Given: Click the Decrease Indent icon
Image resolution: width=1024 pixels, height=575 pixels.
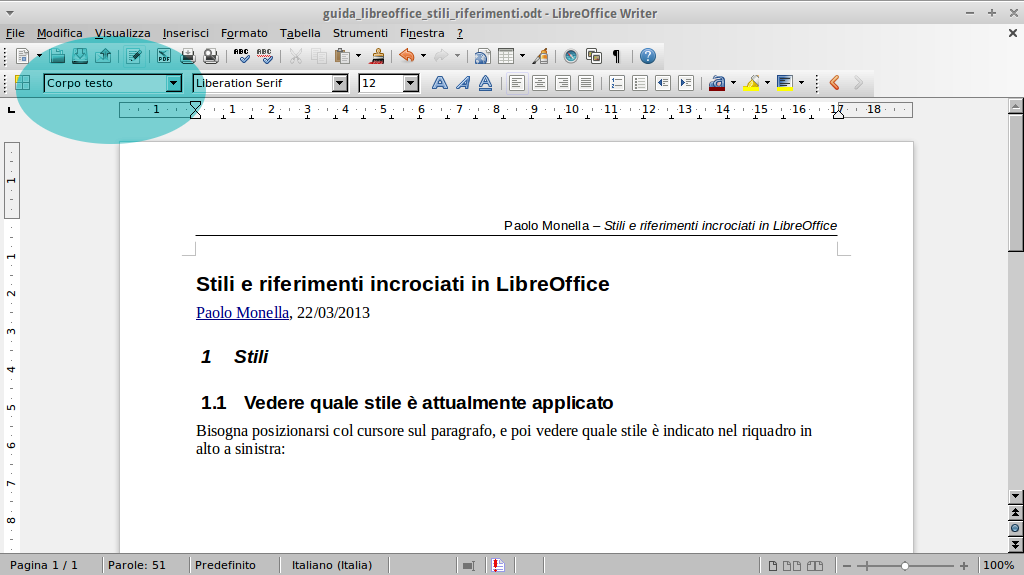Looking at the screenshot, I should [663, 83].
